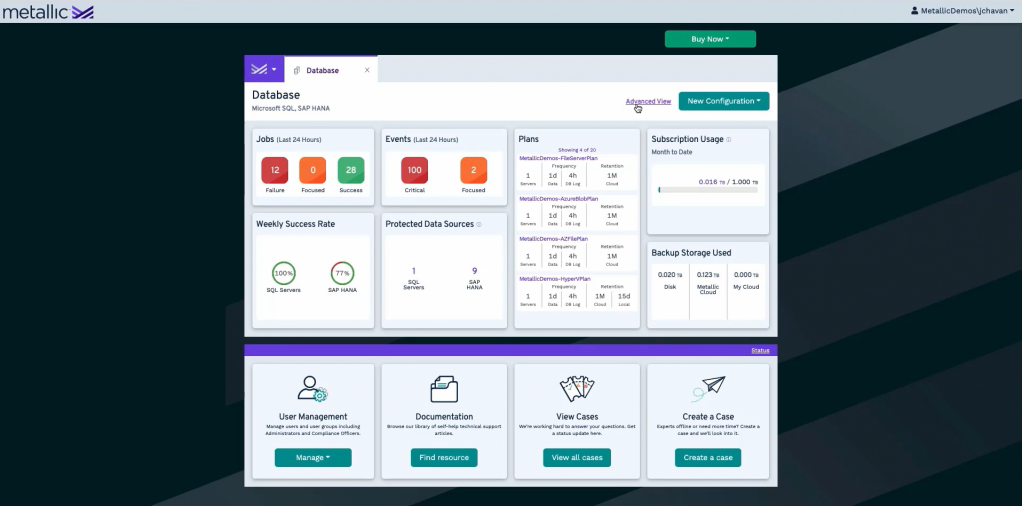The height and width of the screenshot is (506, 1022).
Task: Click the Microsoft SQL, SAP HANA subtitle
Action: click(x=291, y=109)
